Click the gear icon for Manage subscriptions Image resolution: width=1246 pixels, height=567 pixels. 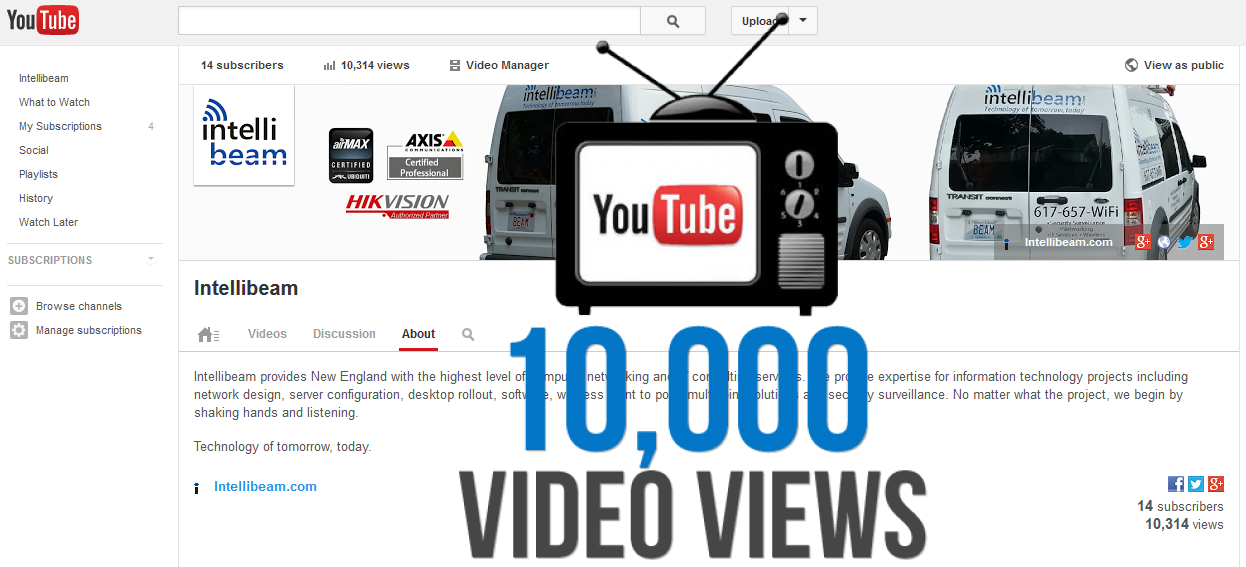19,330
